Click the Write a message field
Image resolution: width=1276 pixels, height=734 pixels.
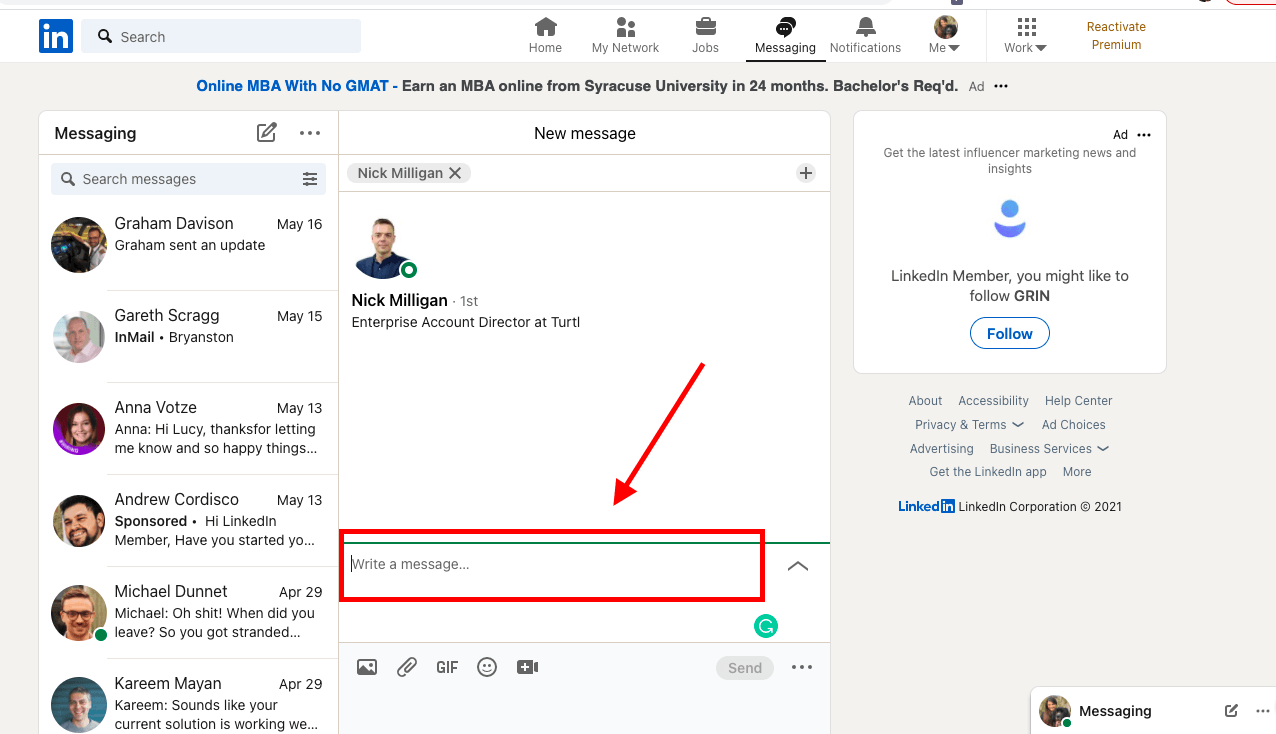552,565
